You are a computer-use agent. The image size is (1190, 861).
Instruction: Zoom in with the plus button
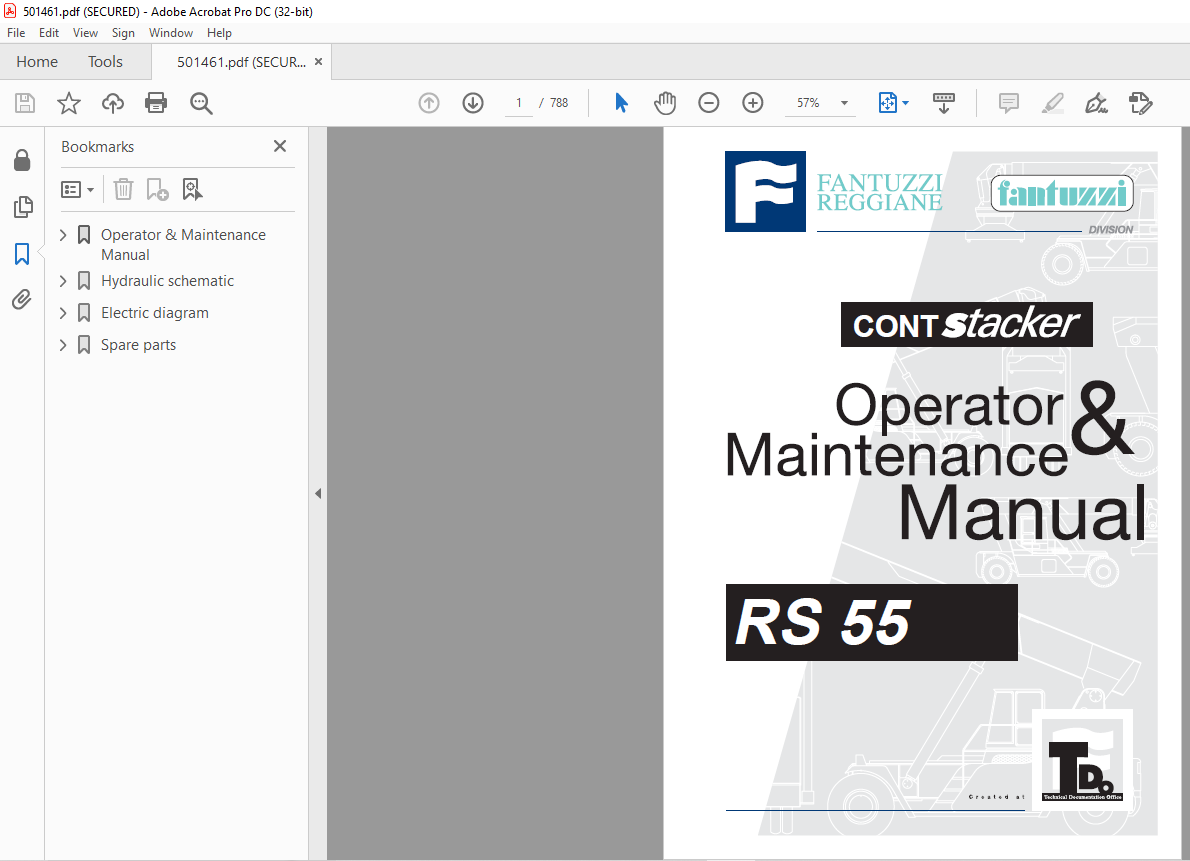click(753, 102)
